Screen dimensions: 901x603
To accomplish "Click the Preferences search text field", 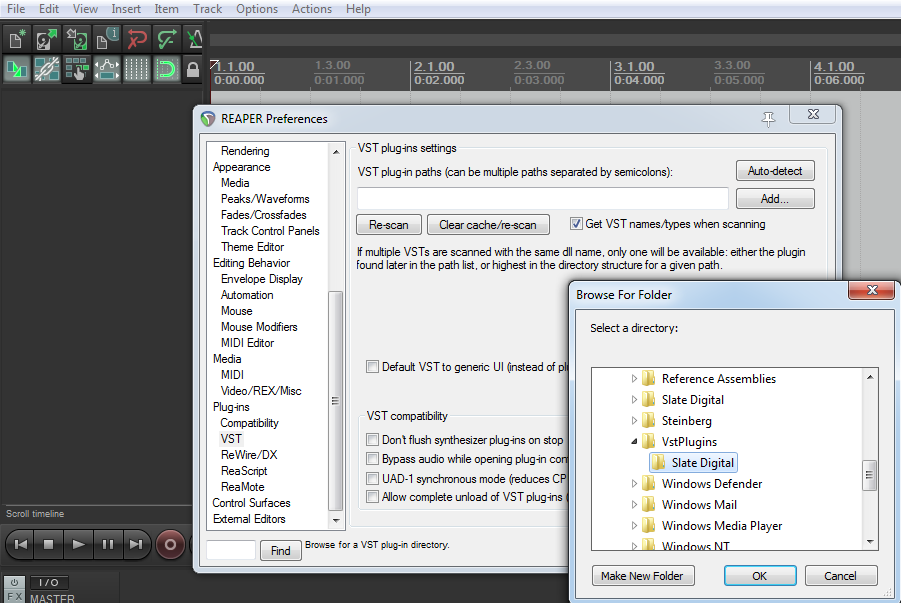I will [x=231, y=550].
